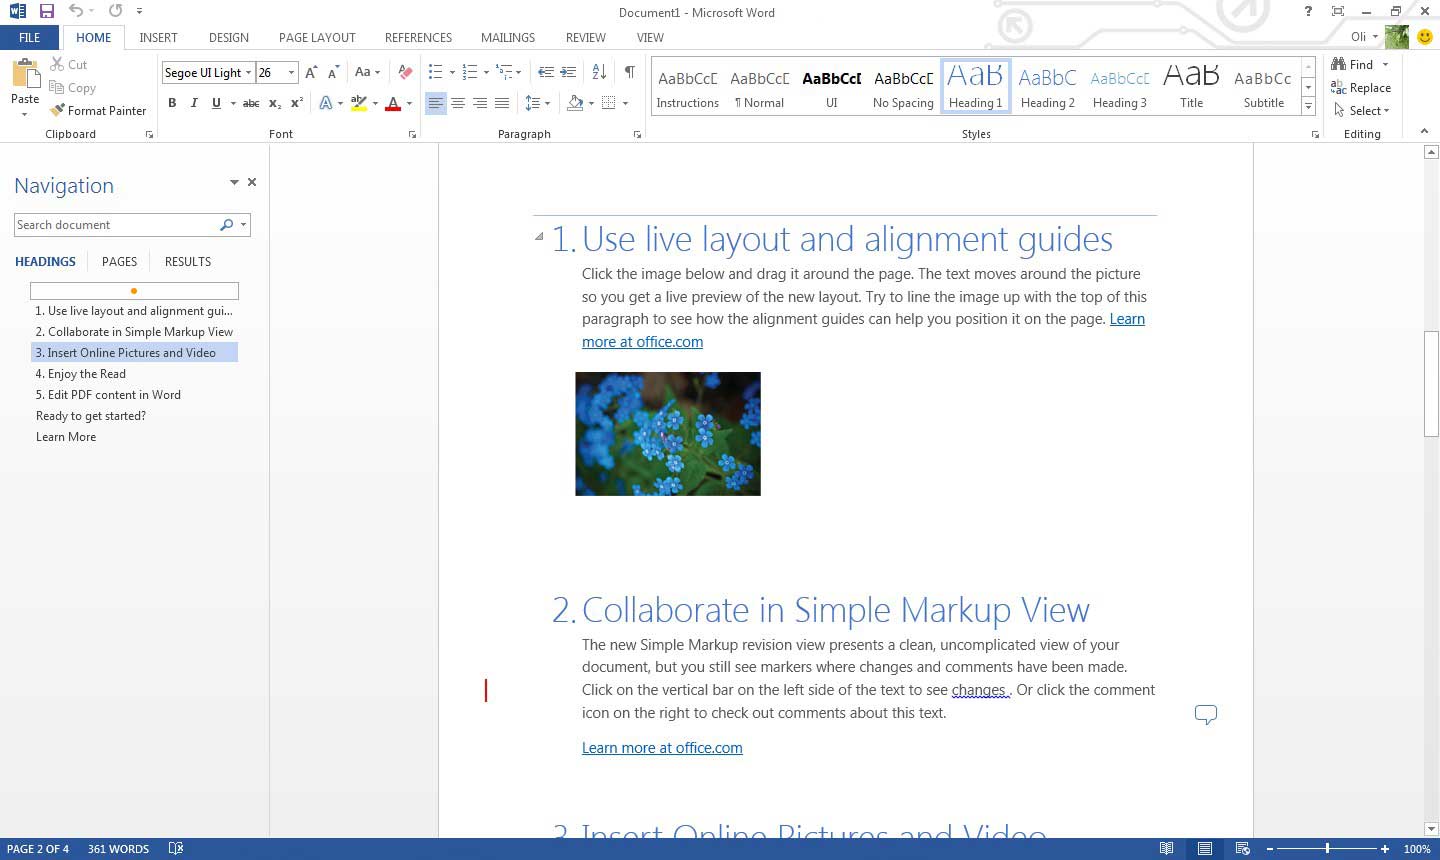This screenshot has width=1440, height=860.
Task: Click the 361 WORDS count indicator
Action: pos(118,848)
